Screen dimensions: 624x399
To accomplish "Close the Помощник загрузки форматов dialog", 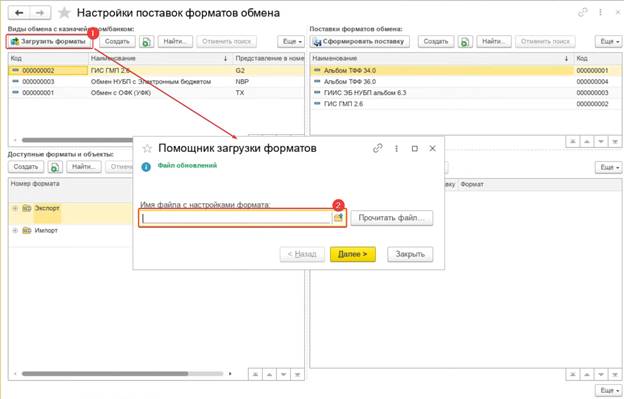I will (x=433, y=148).
